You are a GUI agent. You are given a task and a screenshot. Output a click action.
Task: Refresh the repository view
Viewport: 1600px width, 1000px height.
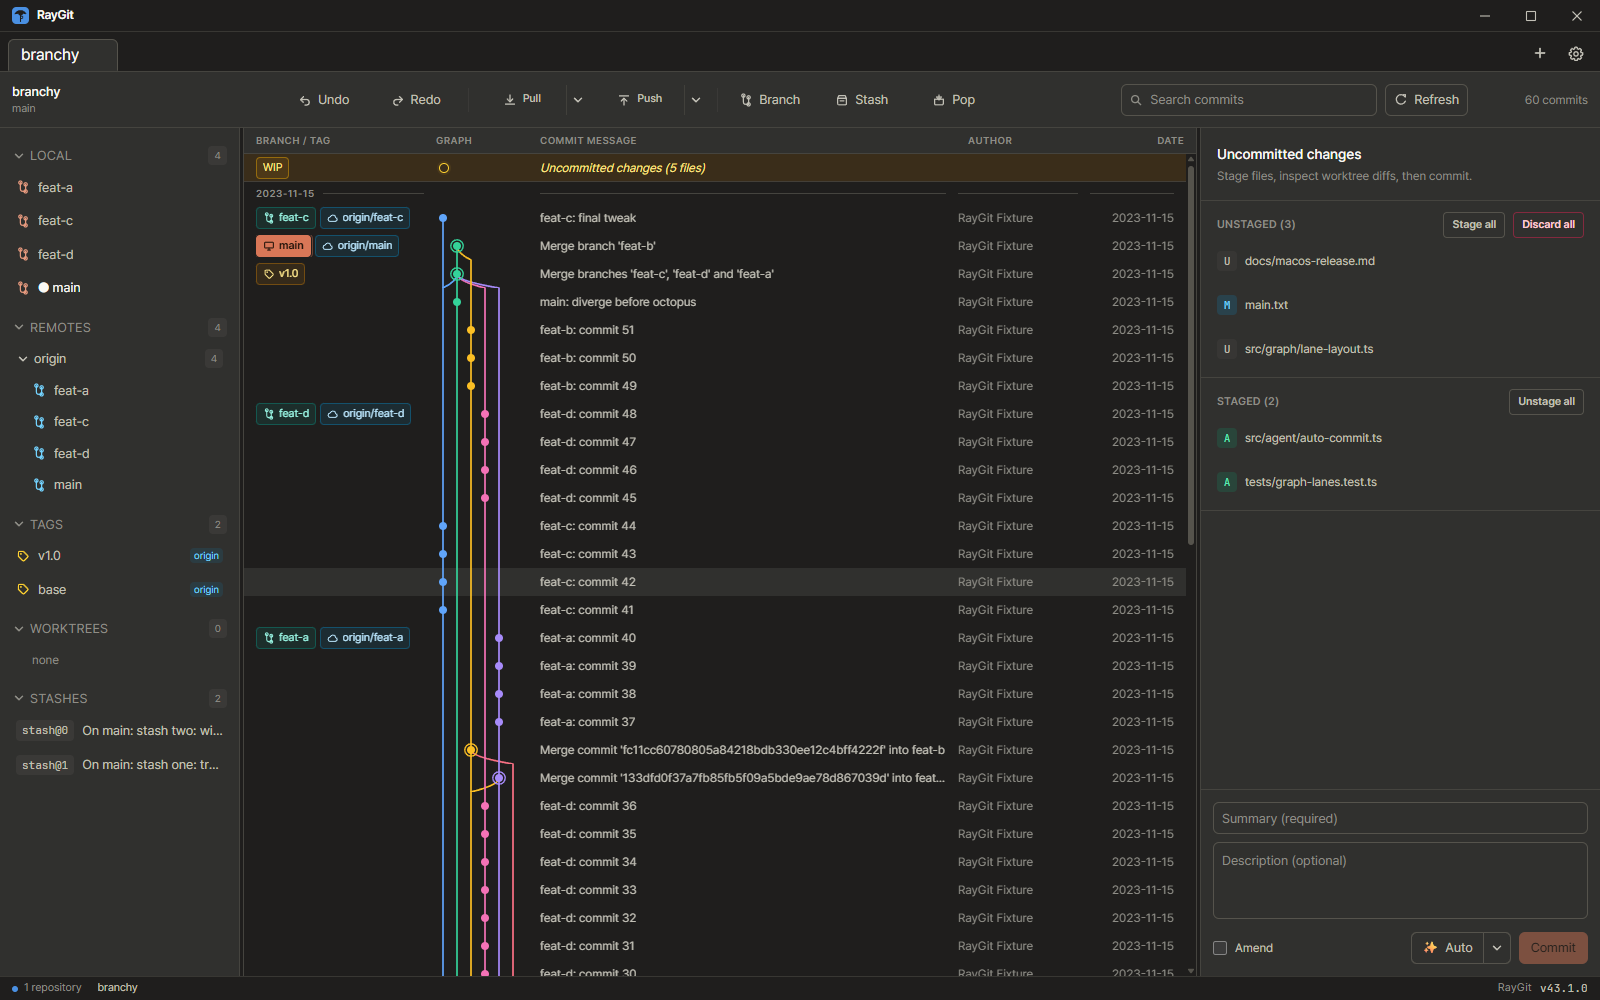click(x=1426, y=100)
